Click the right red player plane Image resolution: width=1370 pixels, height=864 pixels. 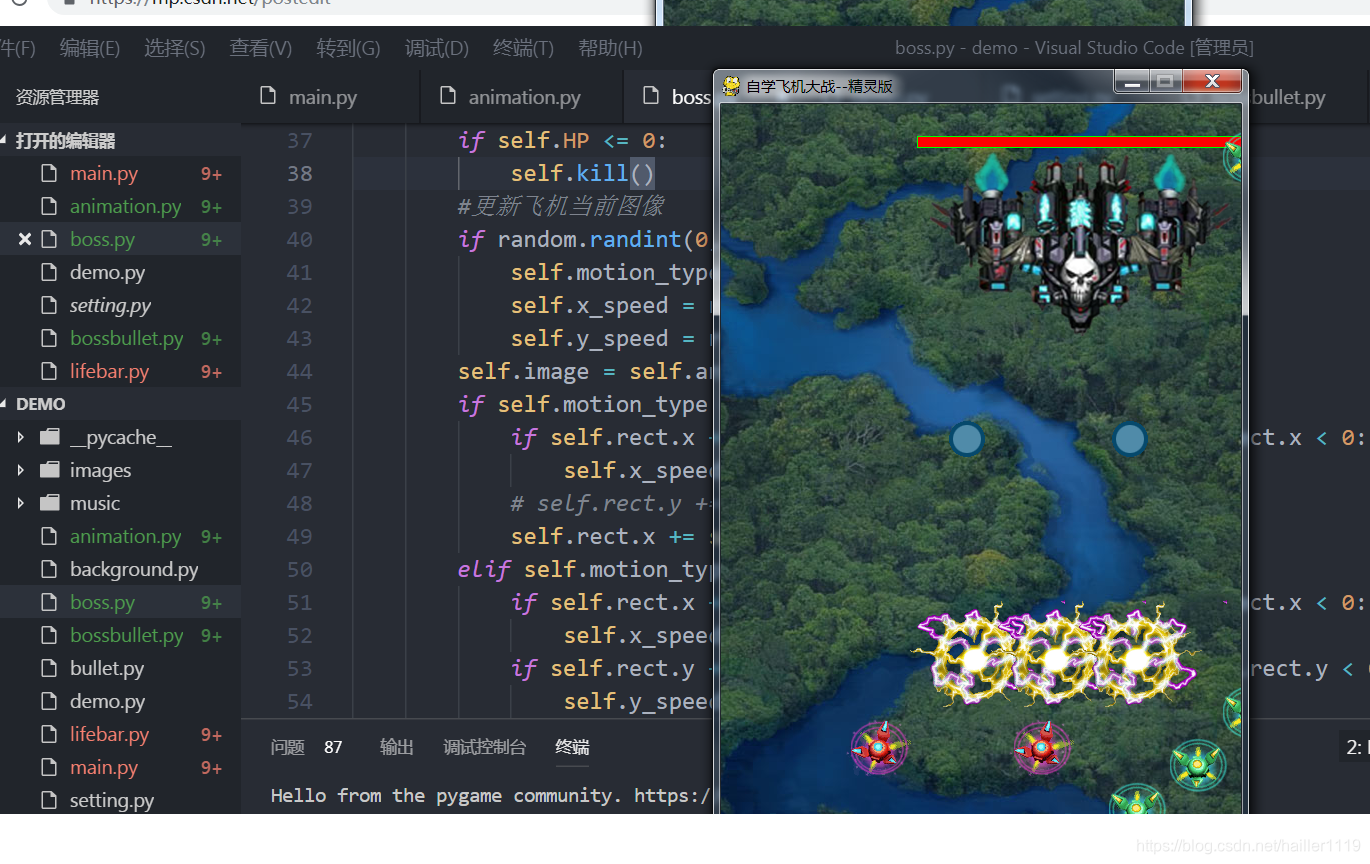click(x=1042, y=747)
